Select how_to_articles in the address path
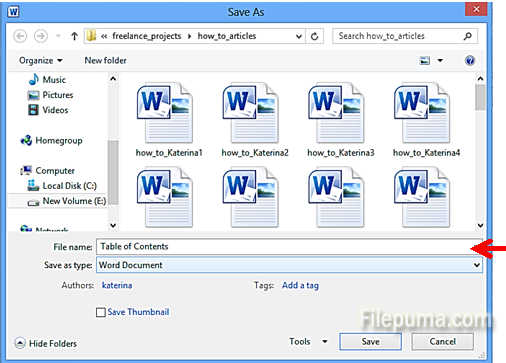This screenshot has height=363, width=506. click(x=227, y=36)
